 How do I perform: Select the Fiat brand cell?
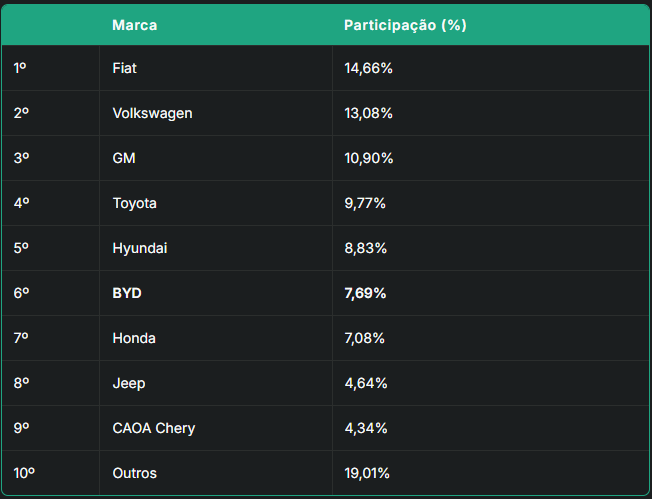tap(125, 68)
